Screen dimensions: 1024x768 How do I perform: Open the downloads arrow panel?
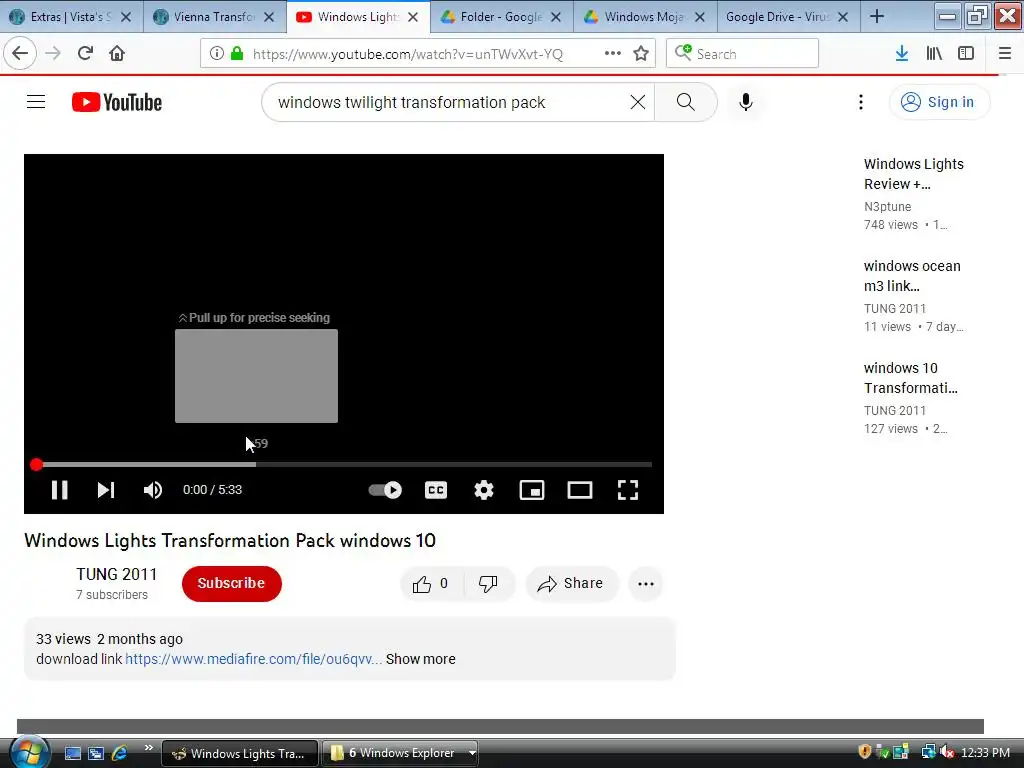coord(902,54)
